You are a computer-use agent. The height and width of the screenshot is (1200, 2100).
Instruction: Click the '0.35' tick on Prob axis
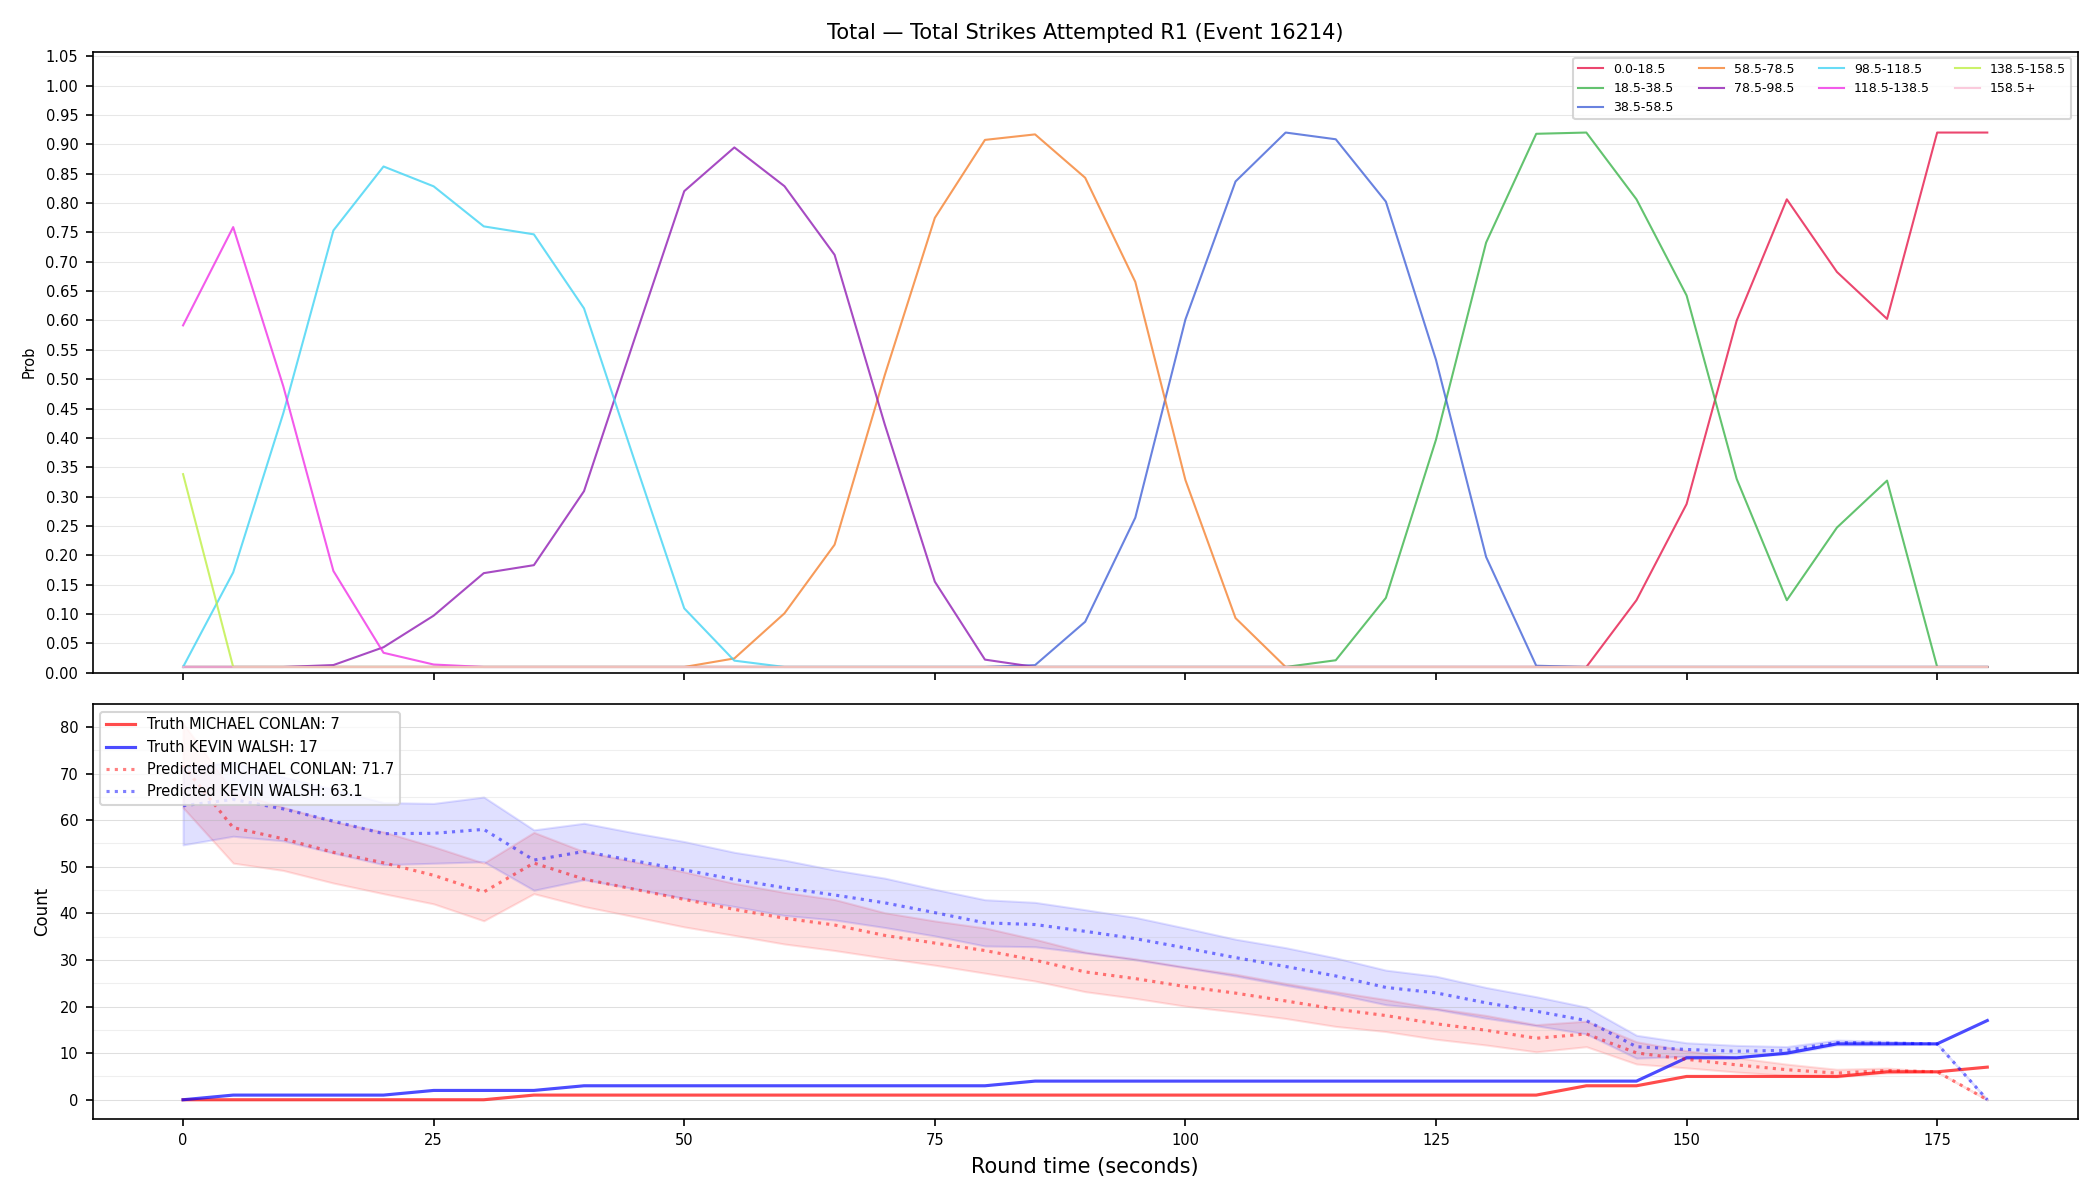(x=62, y=468)
